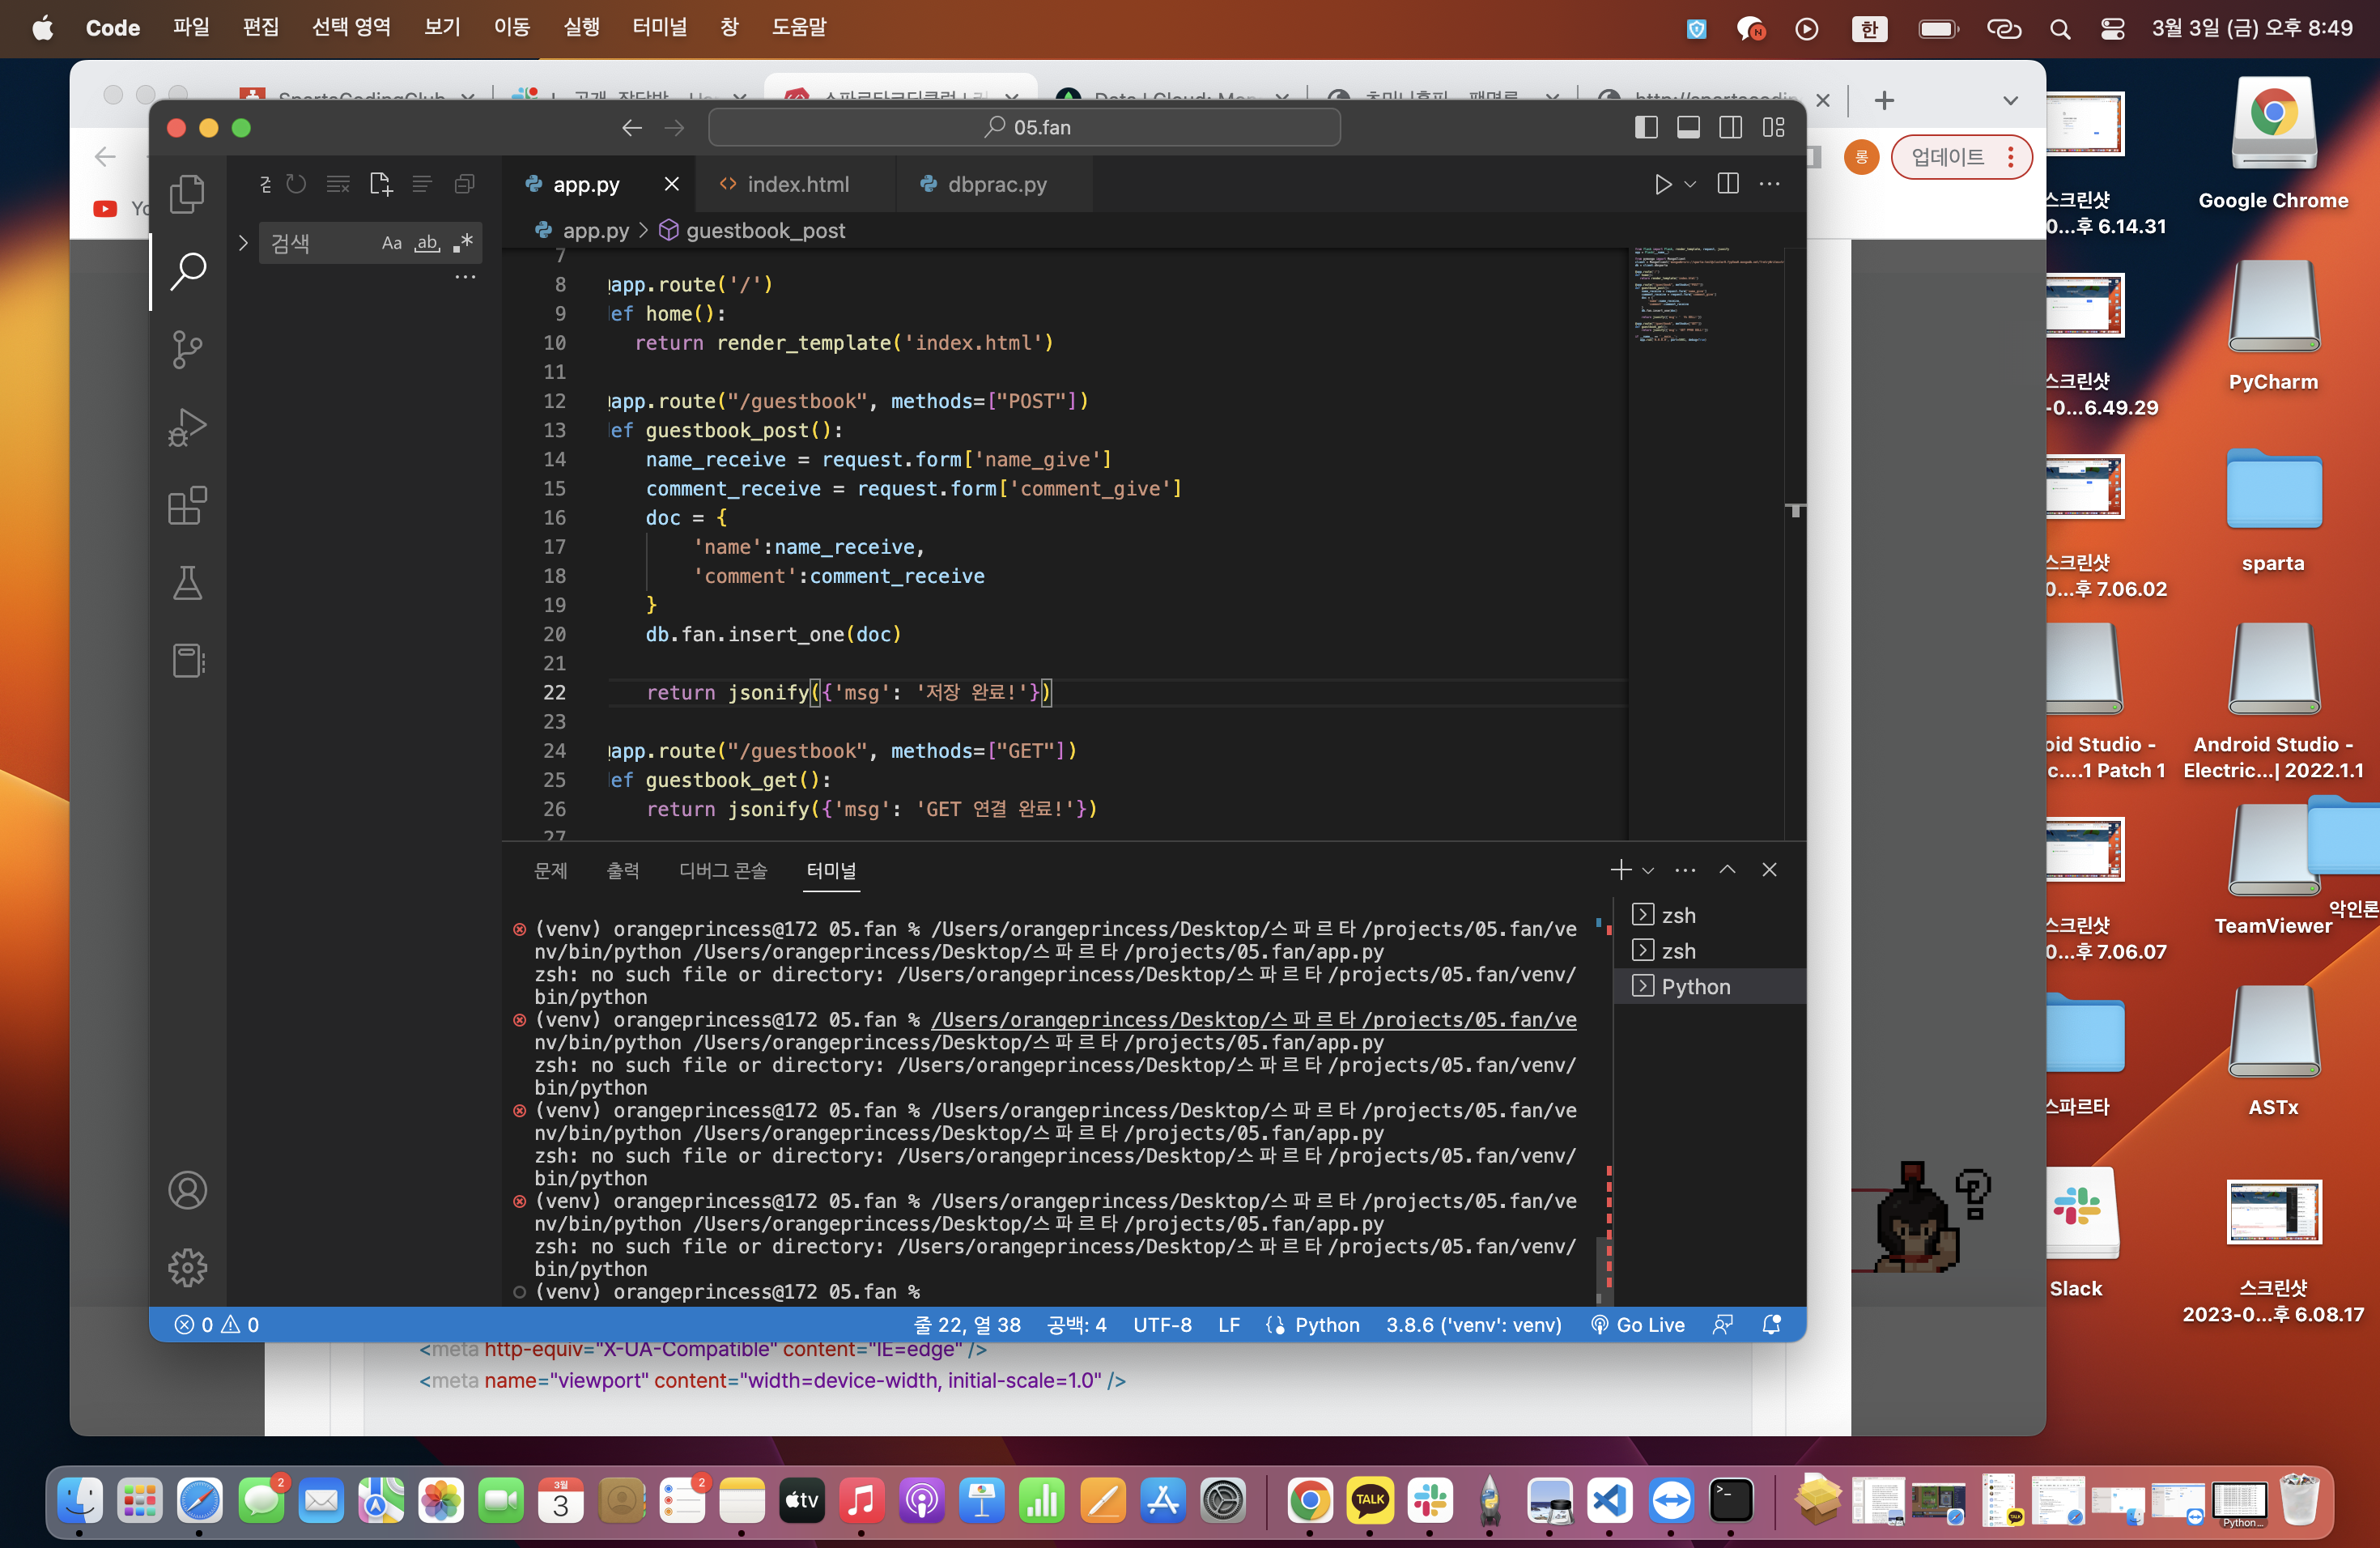Expand the replace field with chevron
Screen dimensions: 2380x1548
point(243,243)
